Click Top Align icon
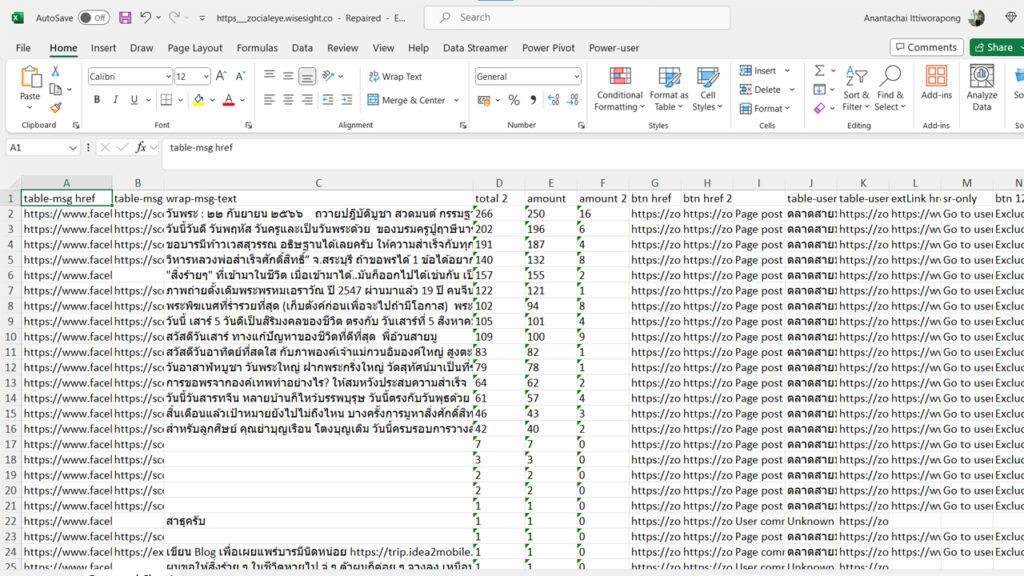This screenshot has height=576, width=1024. (269, 76)
